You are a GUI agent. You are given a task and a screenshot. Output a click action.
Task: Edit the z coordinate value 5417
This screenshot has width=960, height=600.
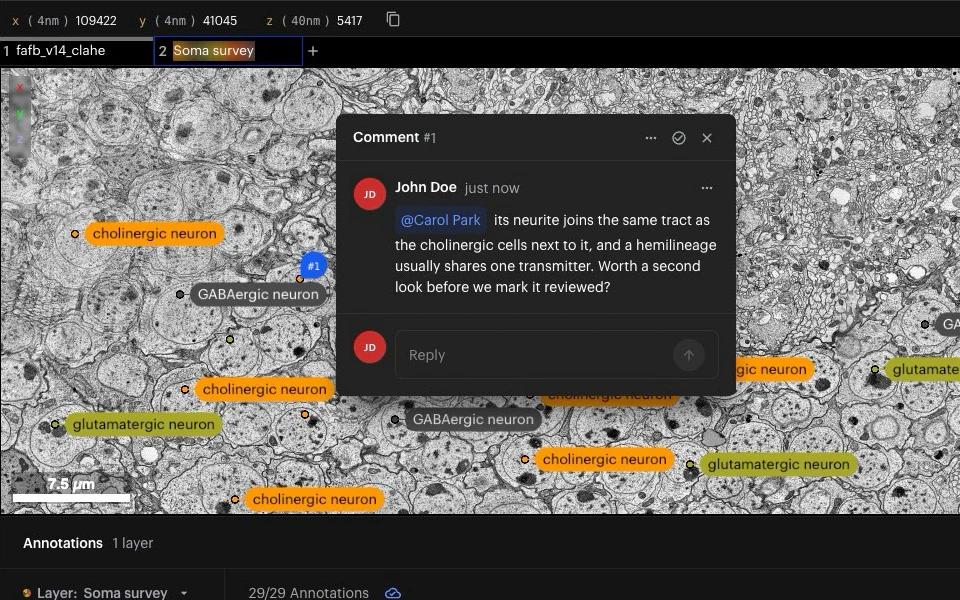(350, 20)
